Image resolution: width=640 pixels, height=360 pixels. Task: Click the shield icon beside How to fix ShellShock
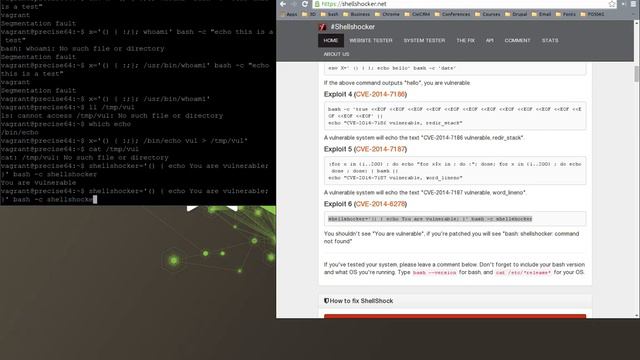pyautogui.click(x=326, y=301)
